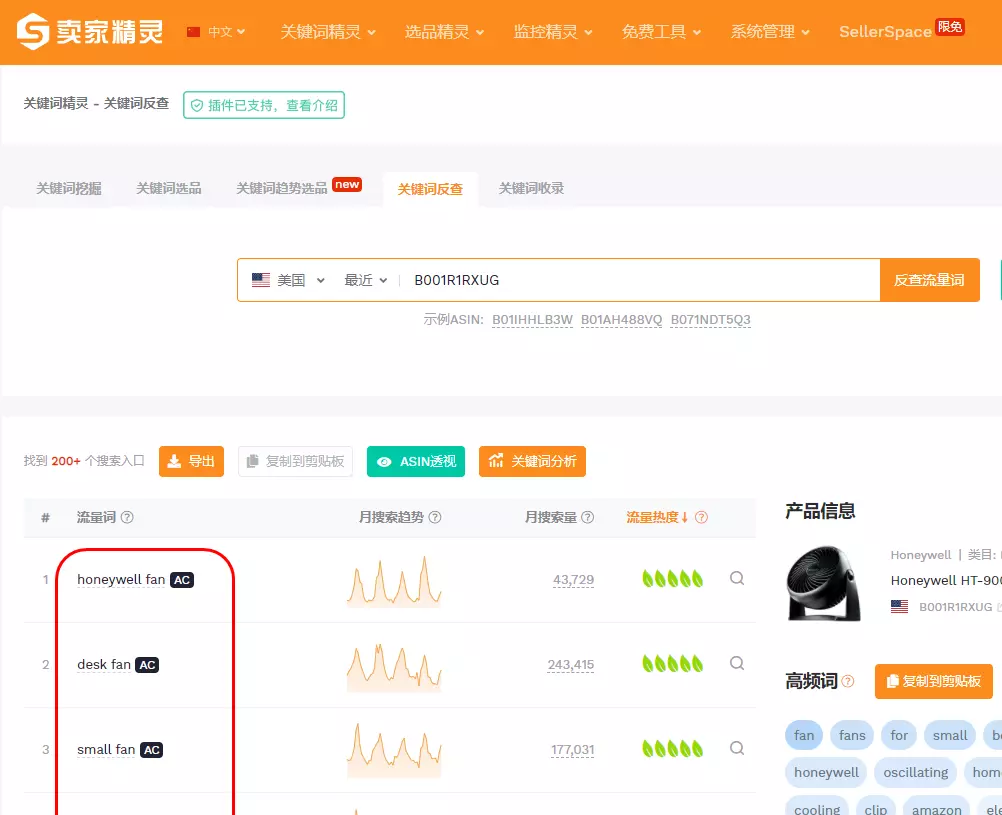This screenshot has height=815, width=1002.
Task: Click the Honeywell fan product thumbnail
Action: pyautogui.click(x=824, y=583)
